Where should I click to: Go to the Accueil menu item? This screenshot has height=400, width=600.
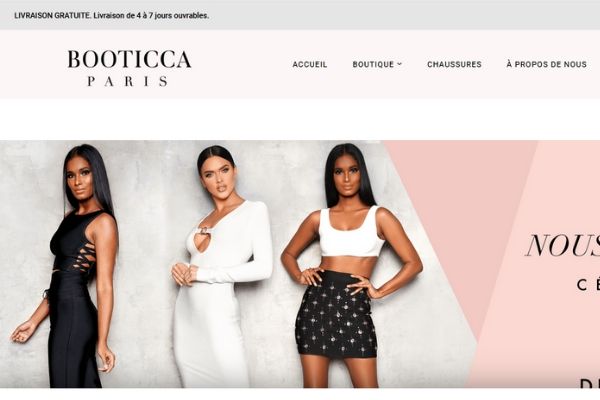tap(310, 64)
